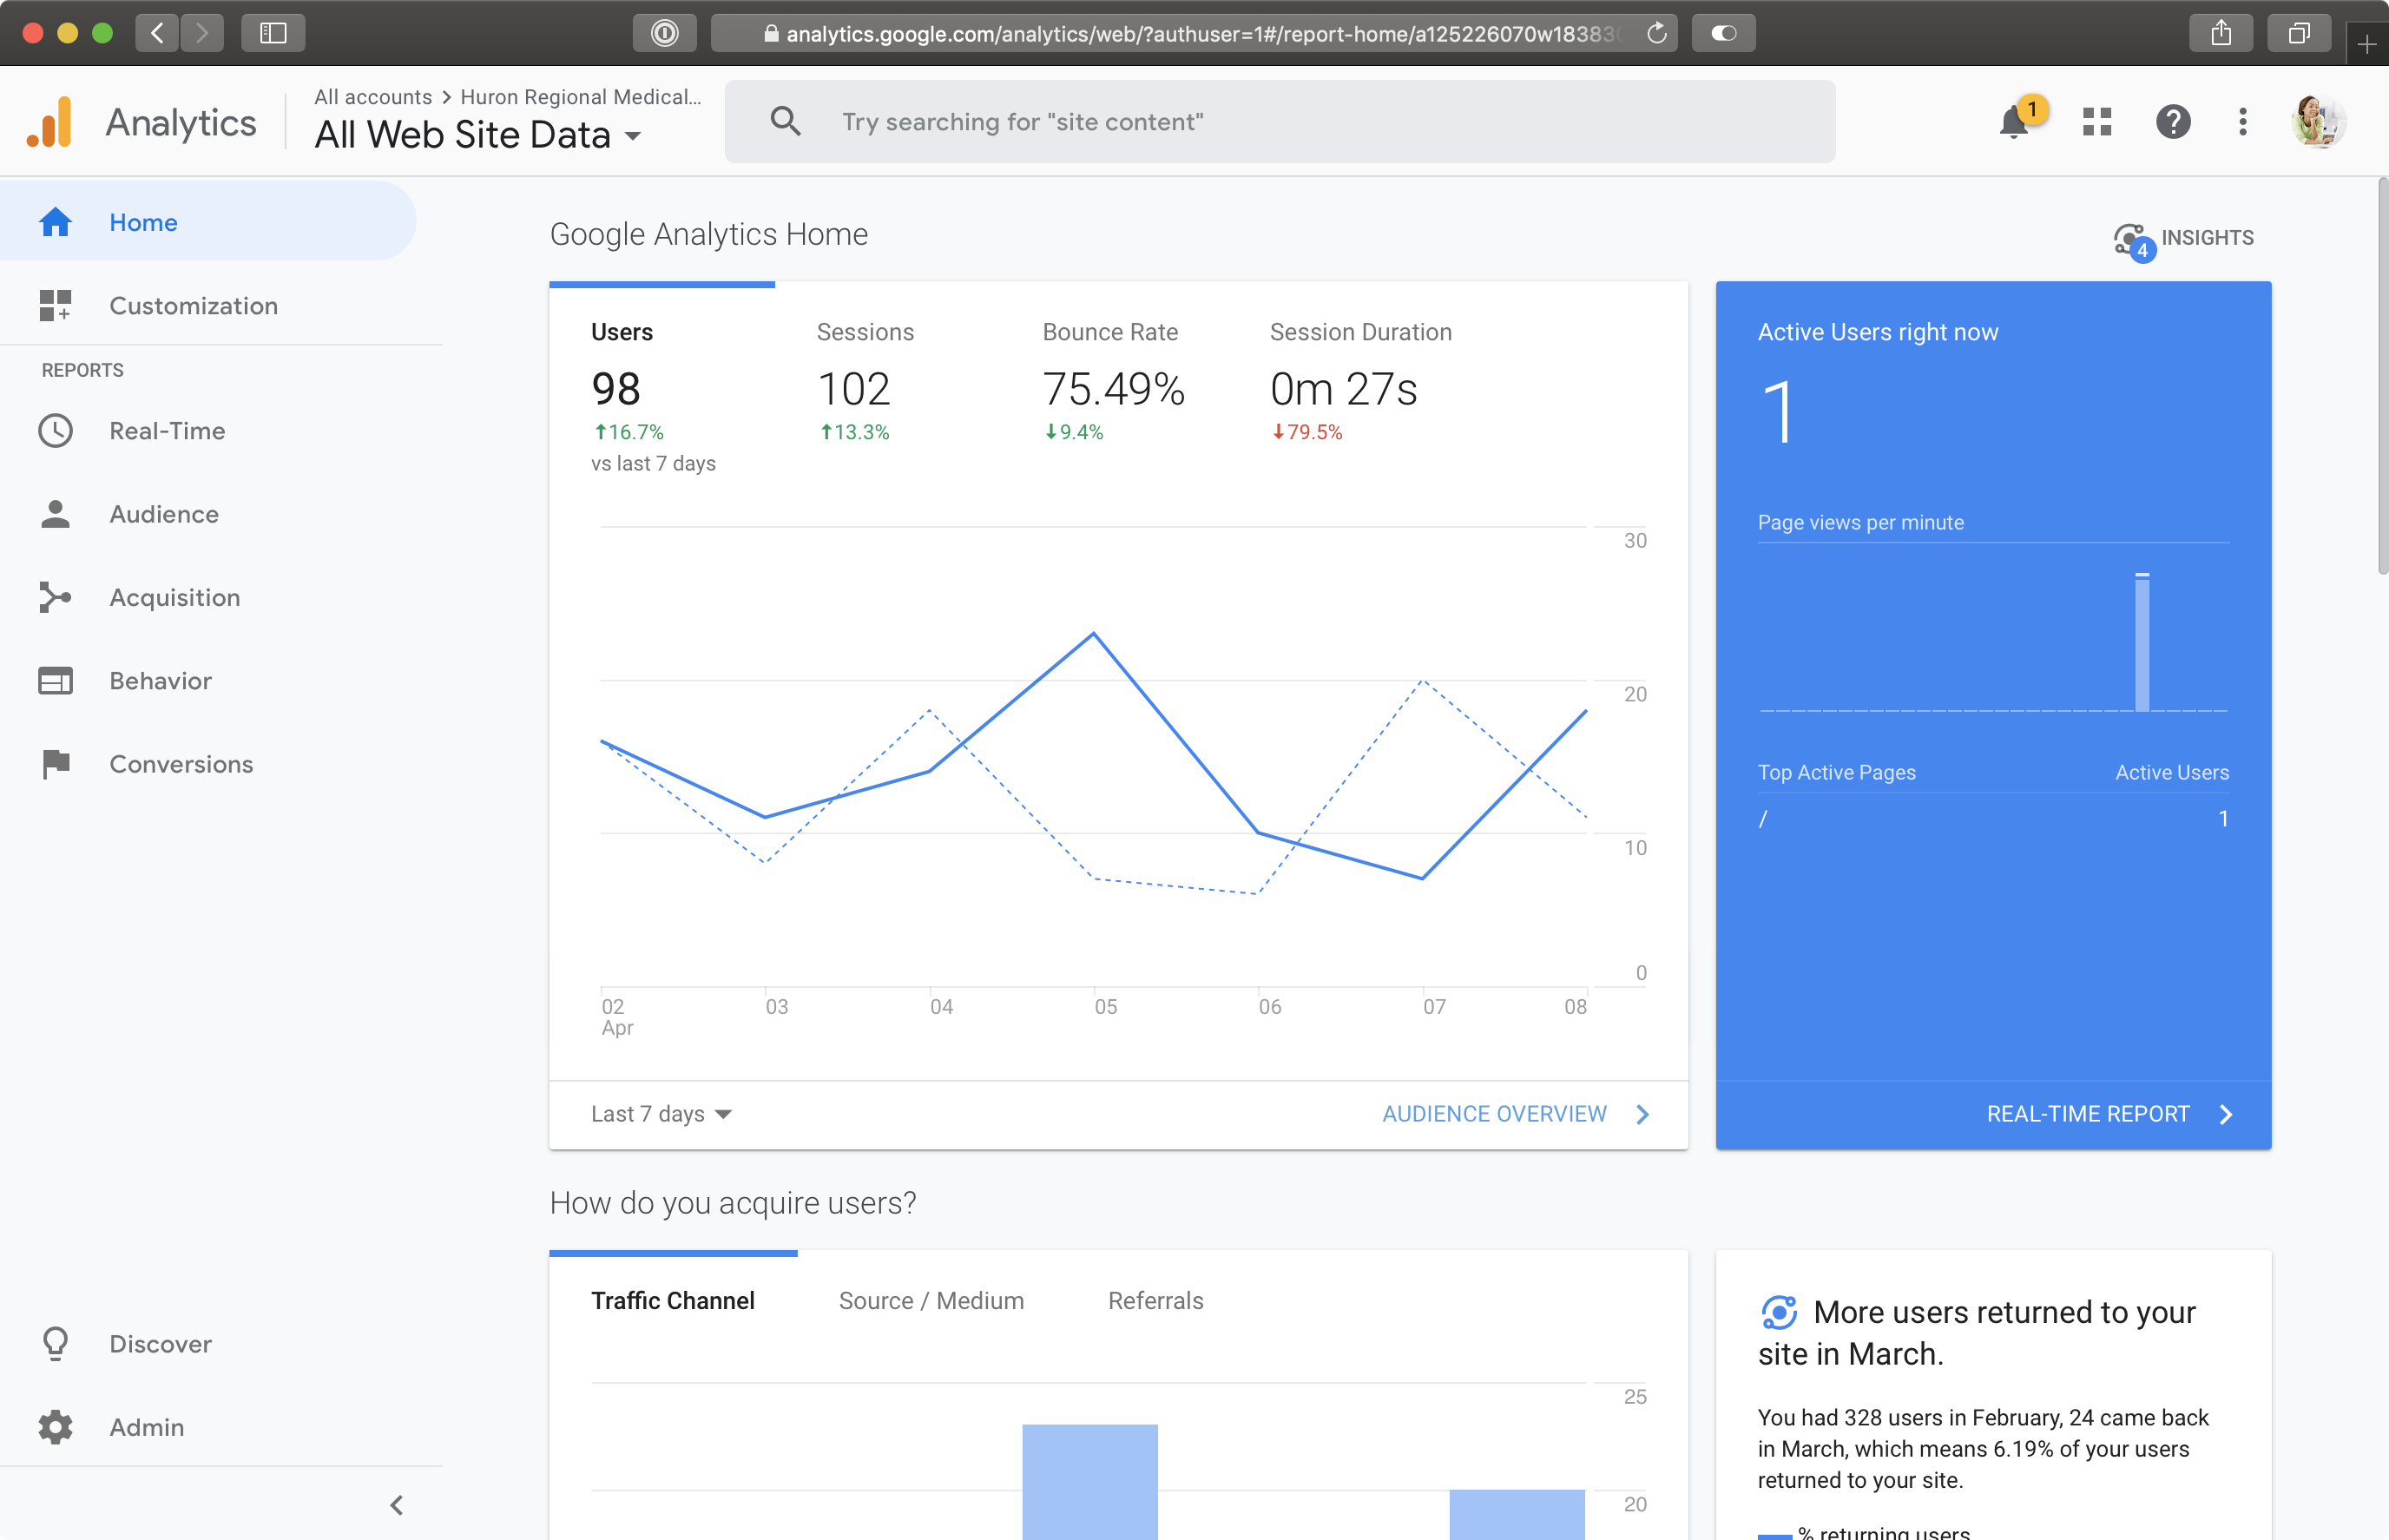2389x1540 pixels.
Task: Click the Google Analytics logo
Action: click(50, 122)
